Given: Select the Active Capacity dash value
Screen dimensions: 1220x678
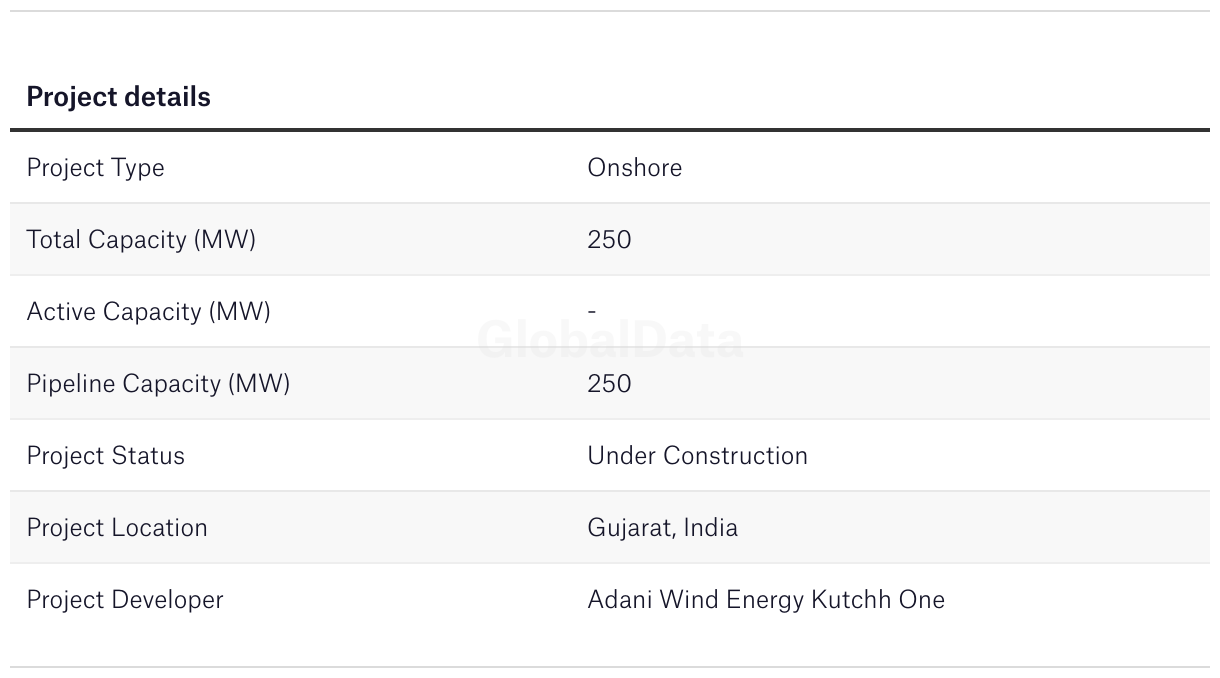Looking at the screenshot, I should click(592, 312).
